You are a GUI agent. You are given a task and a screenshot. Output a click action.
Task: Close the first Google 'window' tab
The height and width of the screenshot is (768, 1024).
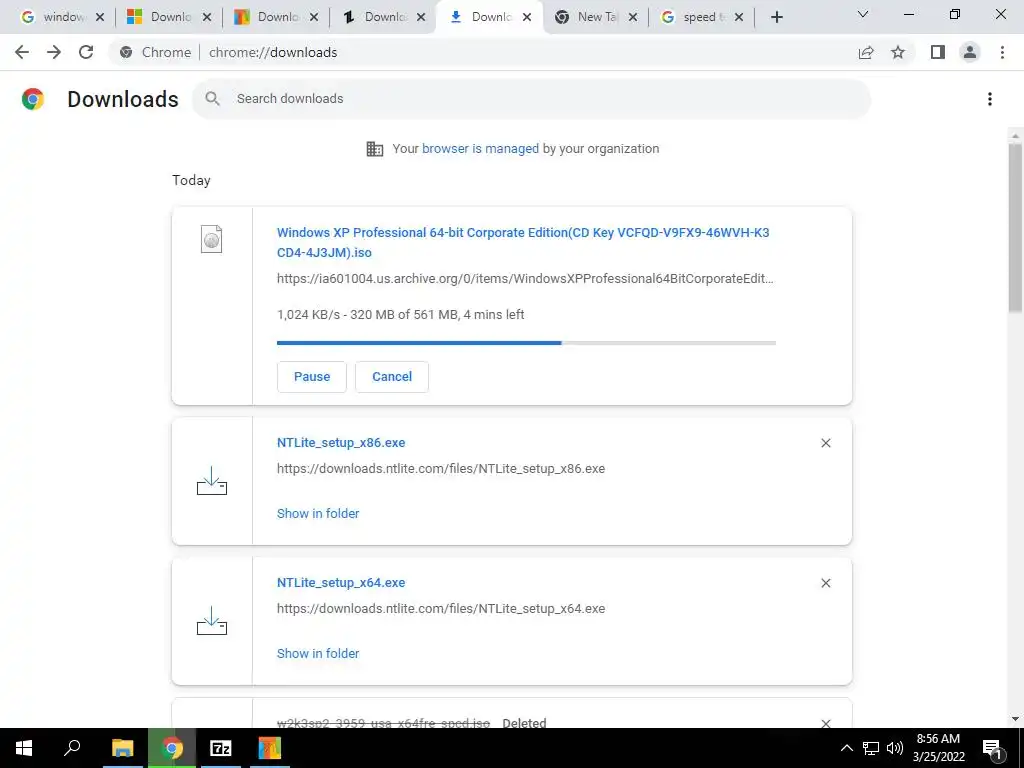click(x=100, y=18)
